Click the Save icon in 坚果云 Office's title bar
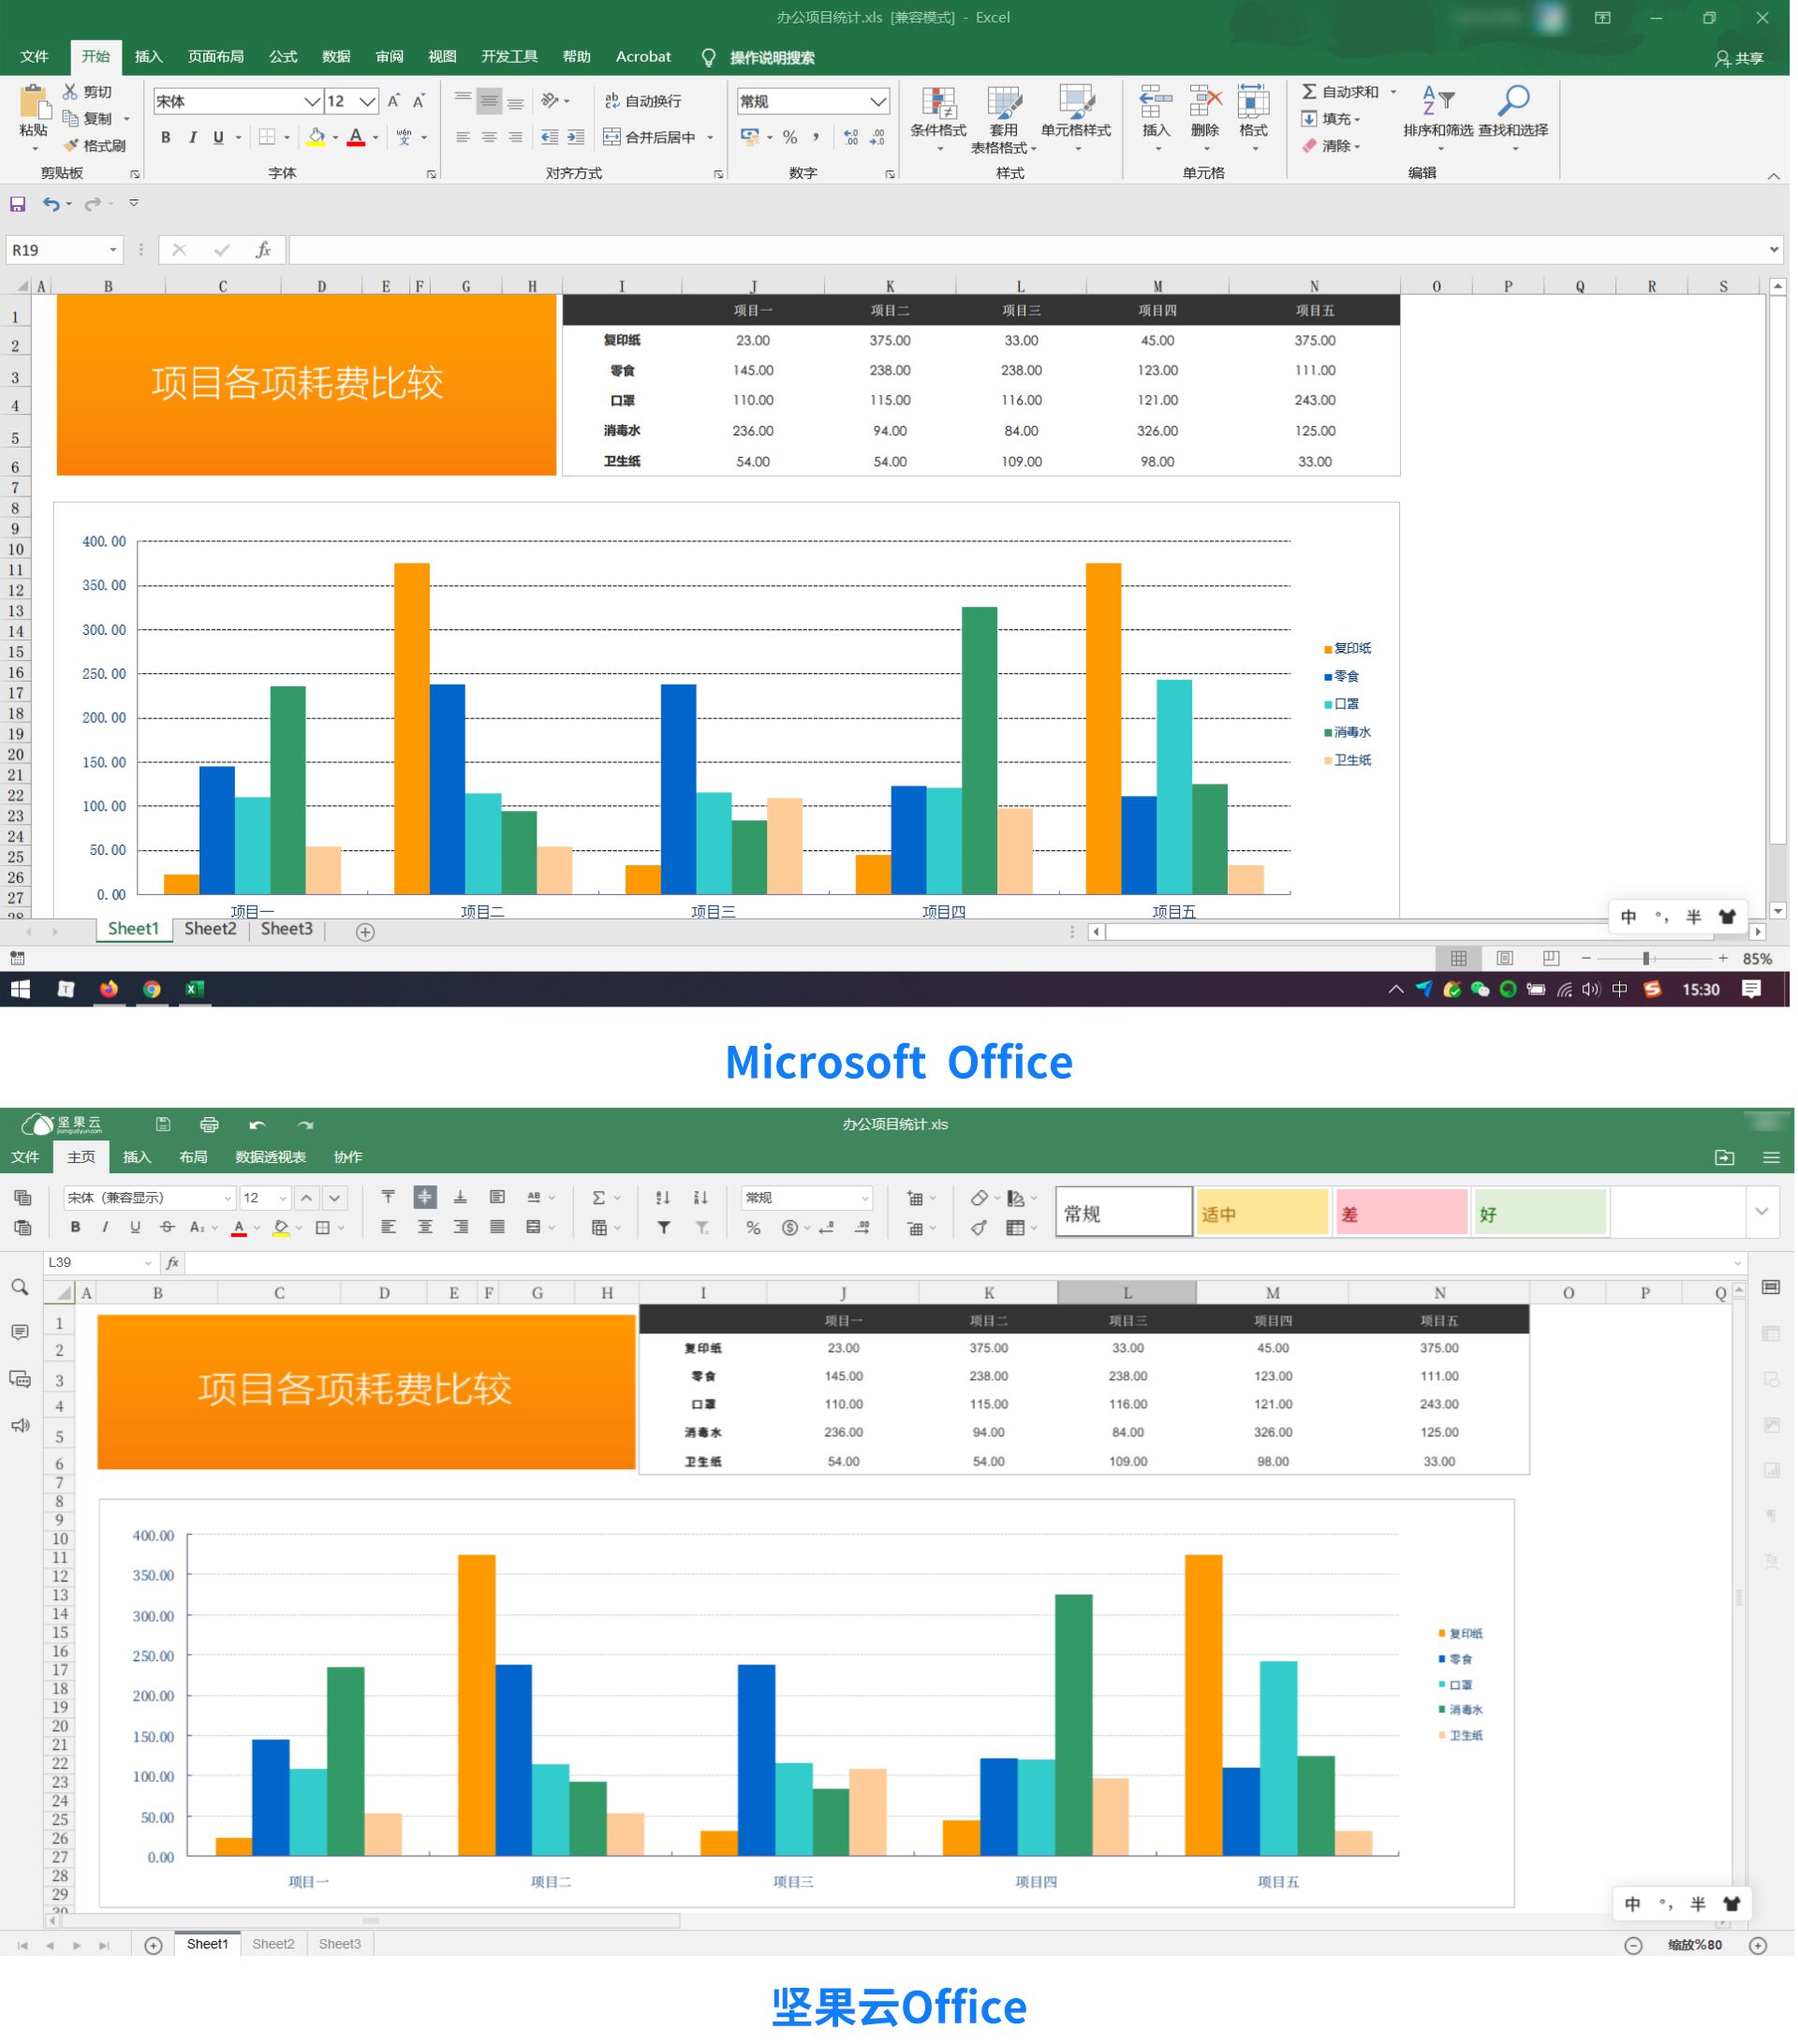Screen dimensions: 1798x2044 [163, 1124]
